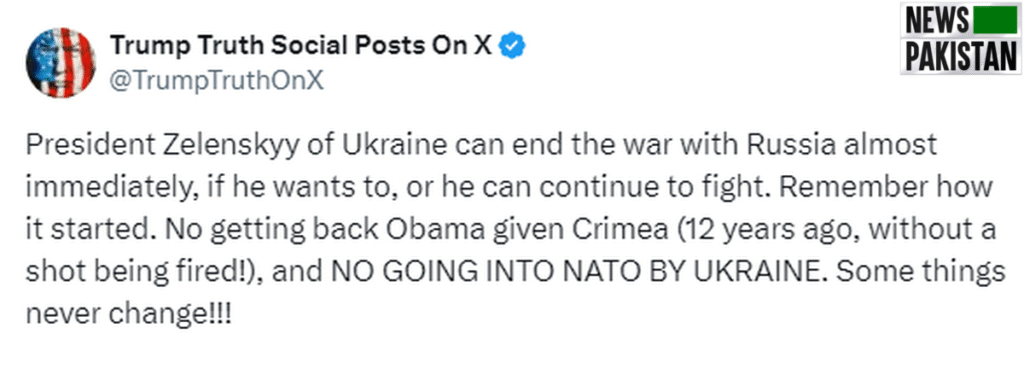Click the text 'Remember how' in the post
This screenshot has height=381, width=1024.
click(887, 187)
